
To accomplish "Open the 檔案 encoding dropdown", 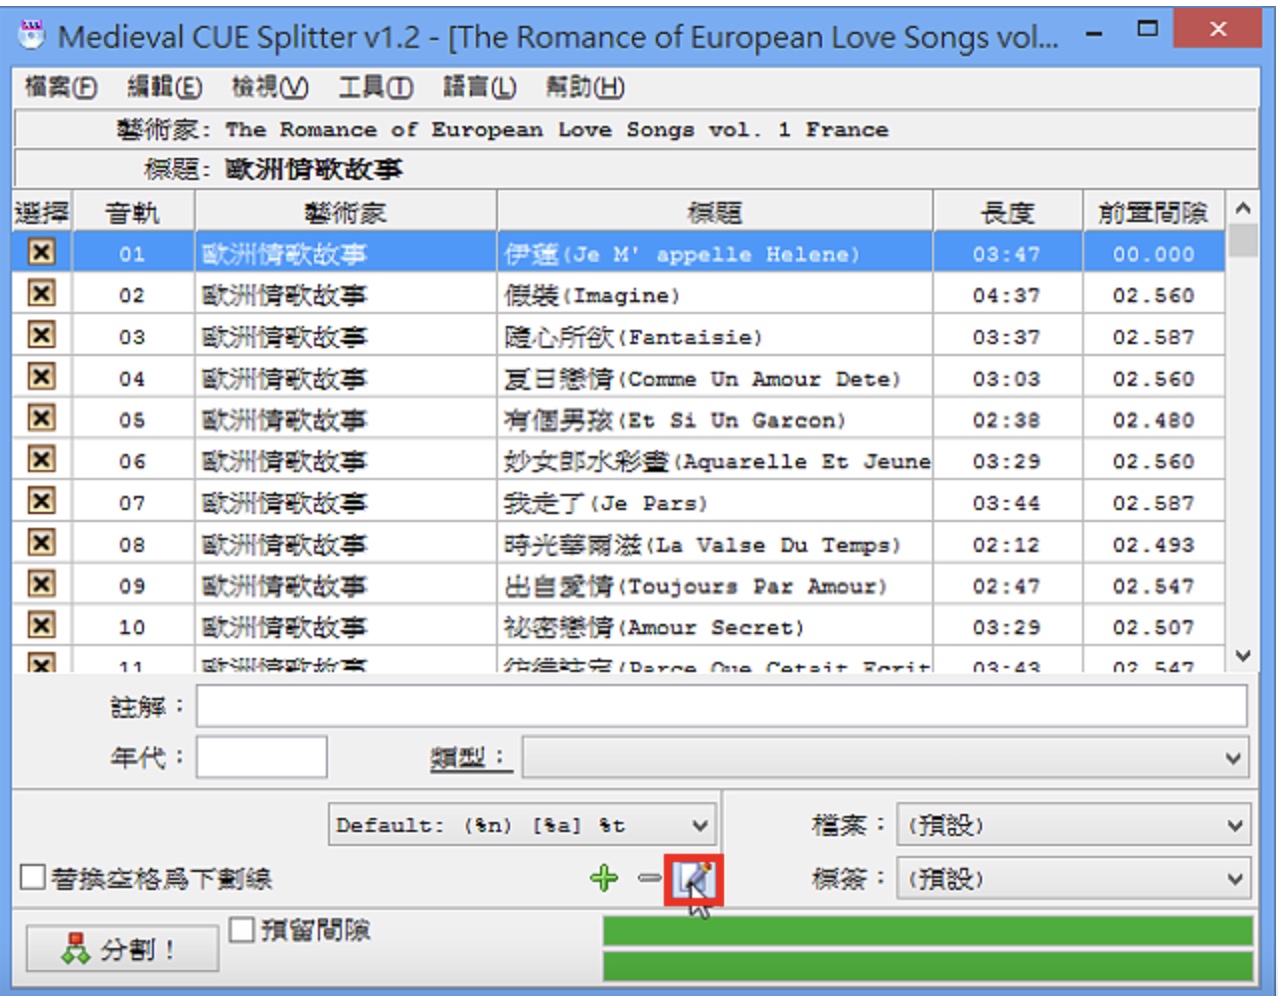I will point(1073,825).
